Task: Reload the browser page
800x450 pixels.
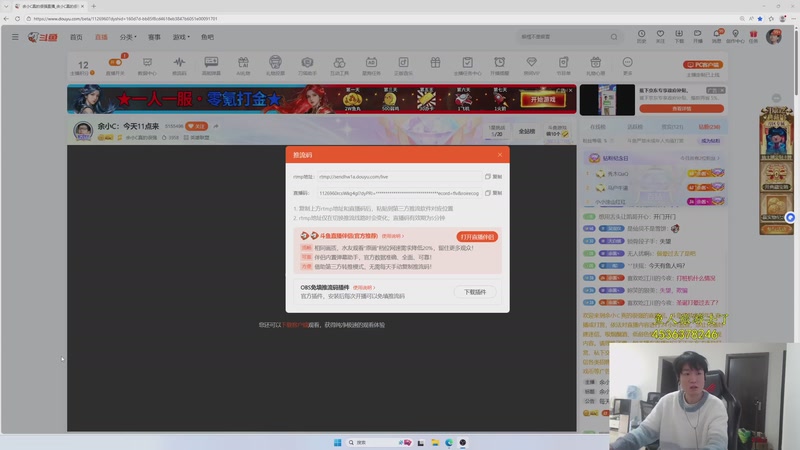Action: coord(17,18)
